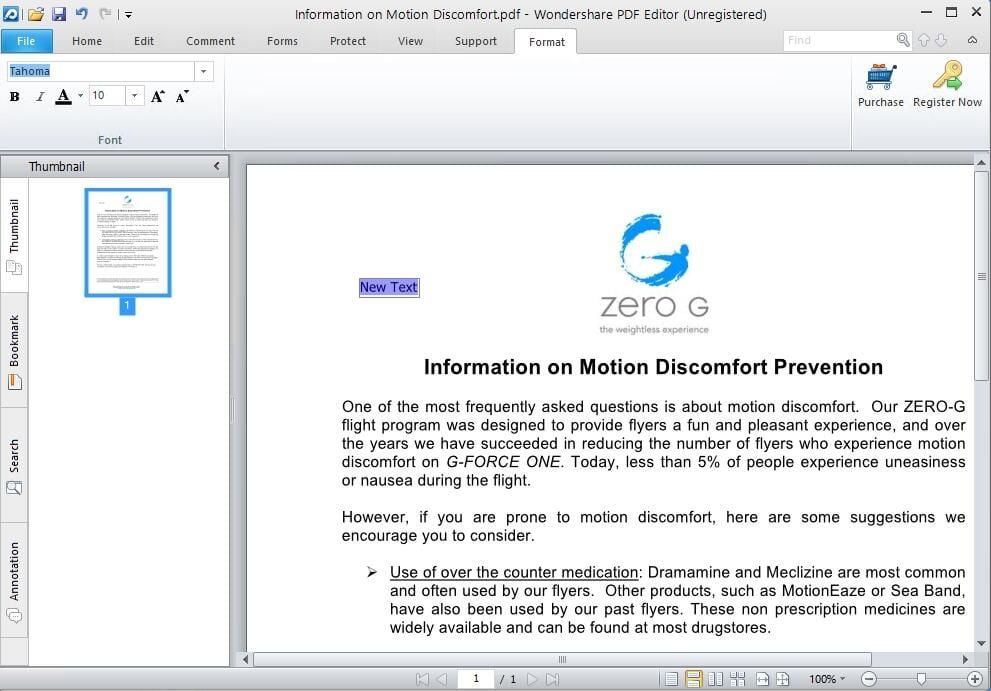Screen dimensions: 991x691
Task: Go to the first page
Action: coord(422,679)
